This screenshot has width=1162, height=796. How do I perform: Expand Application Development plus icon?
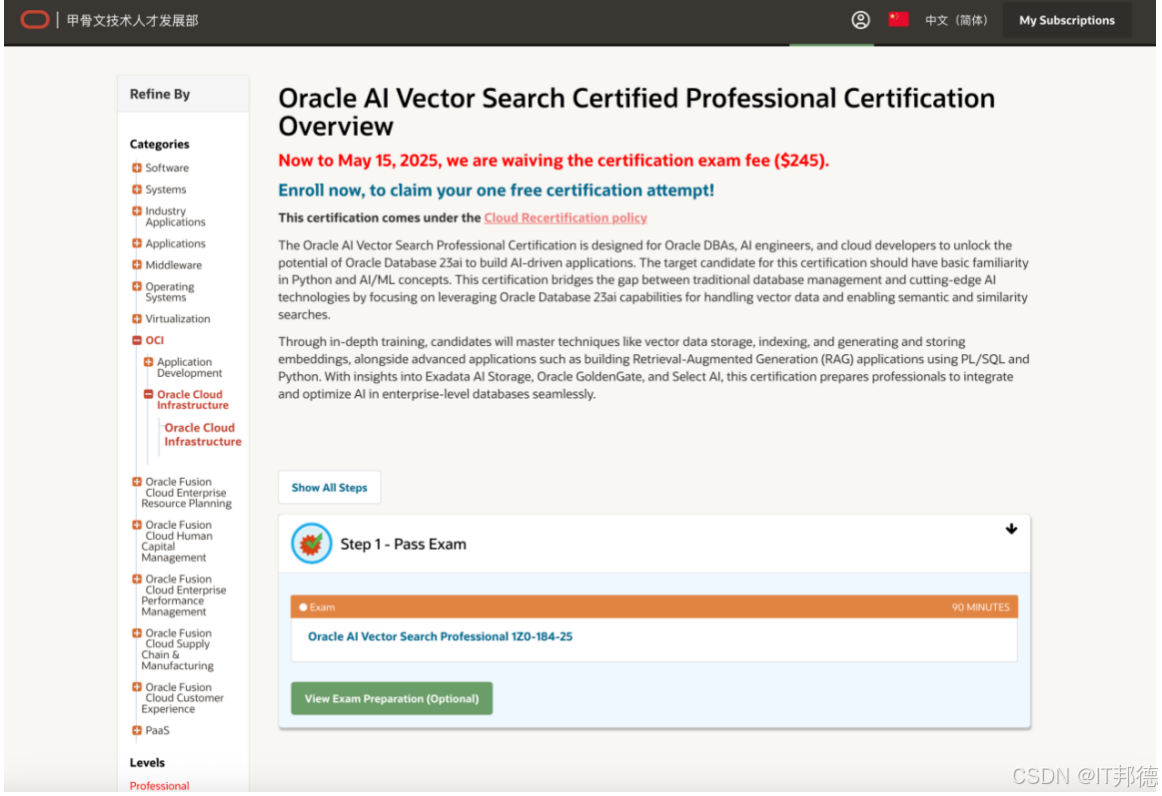(x=148, y=362)
